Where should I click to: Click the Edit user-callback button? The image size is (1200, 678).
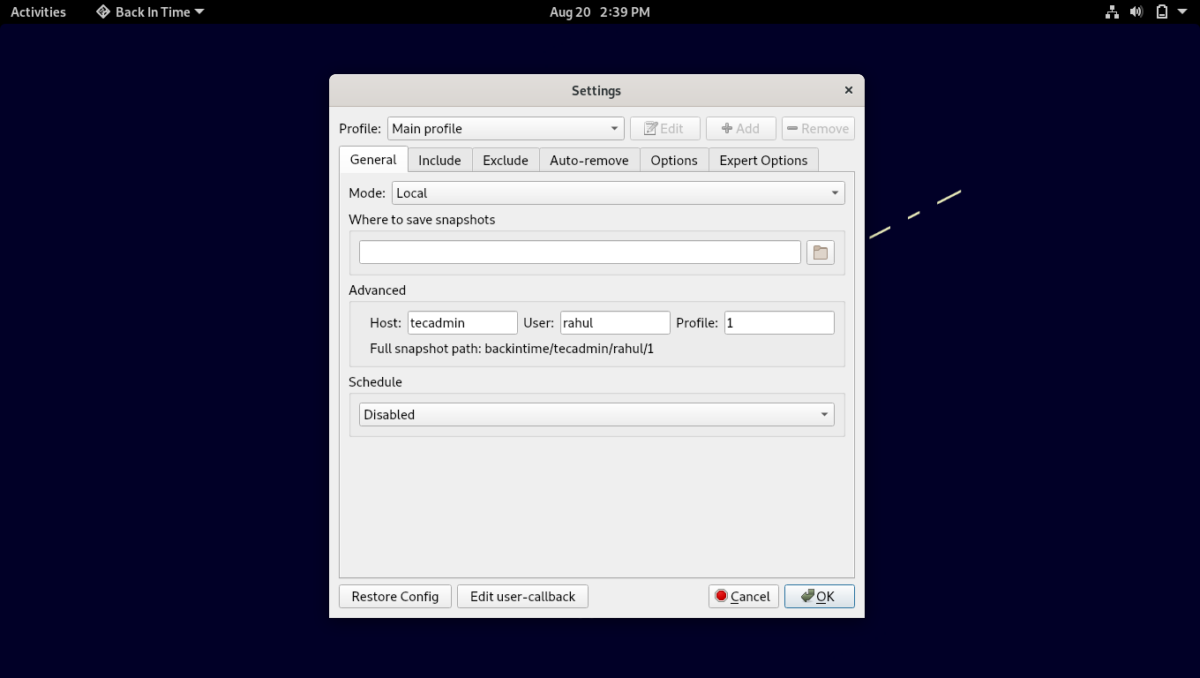522,597
